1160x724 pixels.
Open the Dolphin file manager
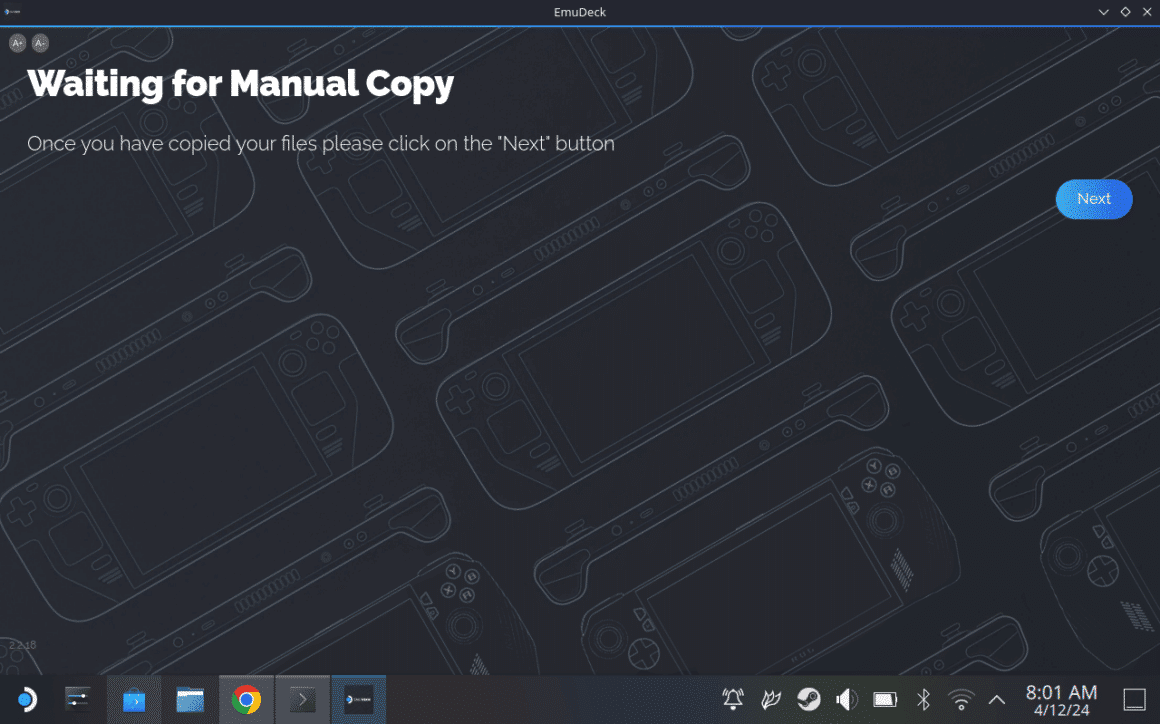click(190, 700)
